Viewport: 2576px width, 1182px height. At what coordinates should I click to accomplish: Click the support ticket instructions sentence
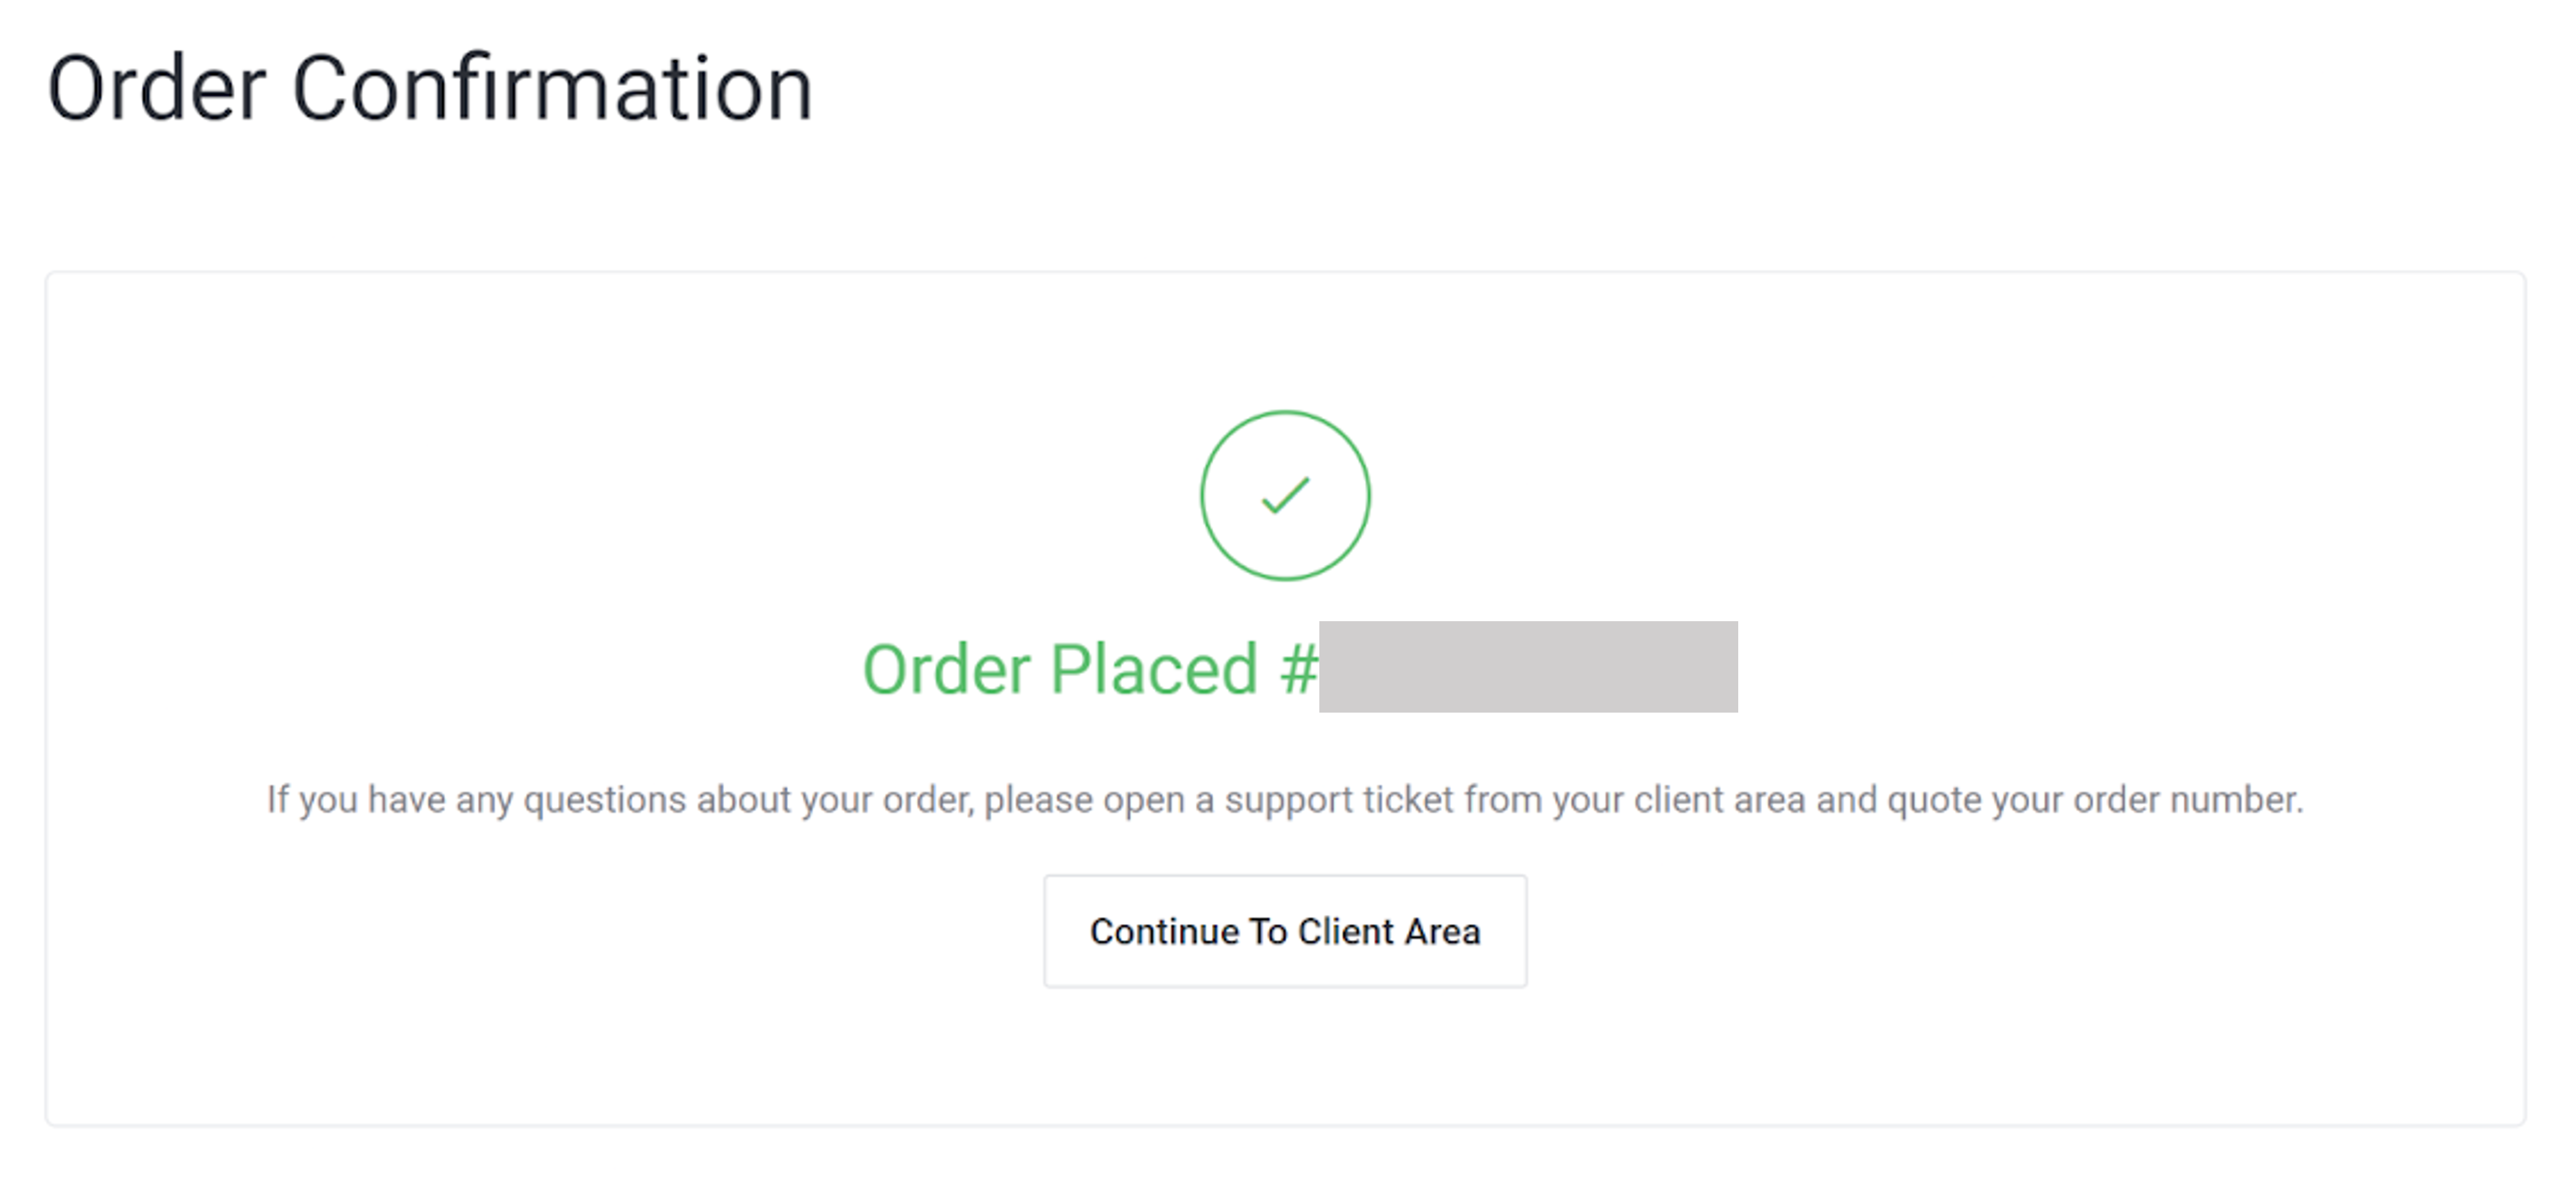point(1285,800)
